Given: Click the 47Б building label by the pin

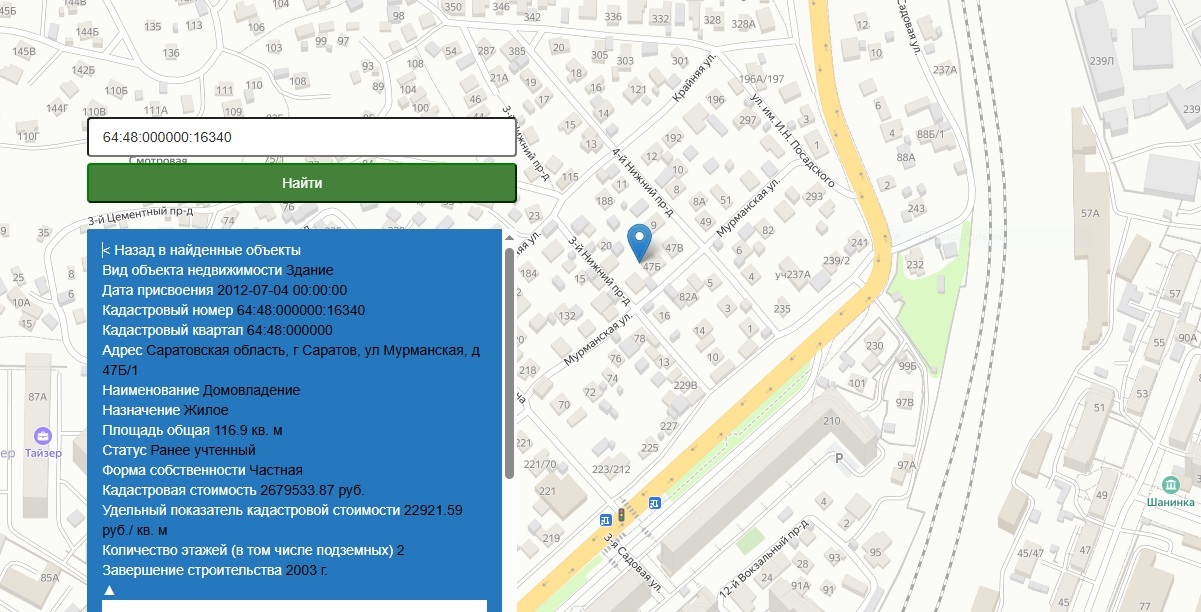Looking at the screenshot, I should (653, 267).
